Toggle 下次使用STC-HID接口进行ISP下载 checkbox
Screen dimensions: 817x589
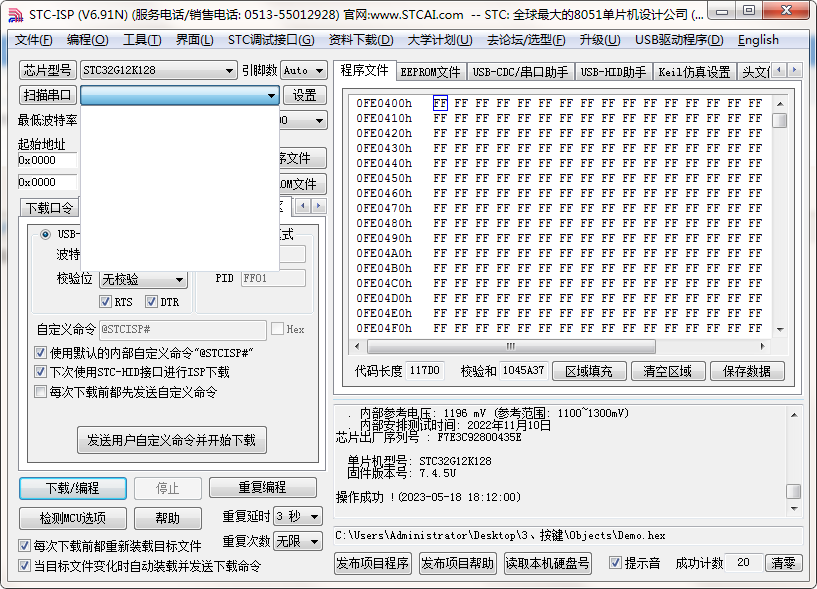point(40,372)
